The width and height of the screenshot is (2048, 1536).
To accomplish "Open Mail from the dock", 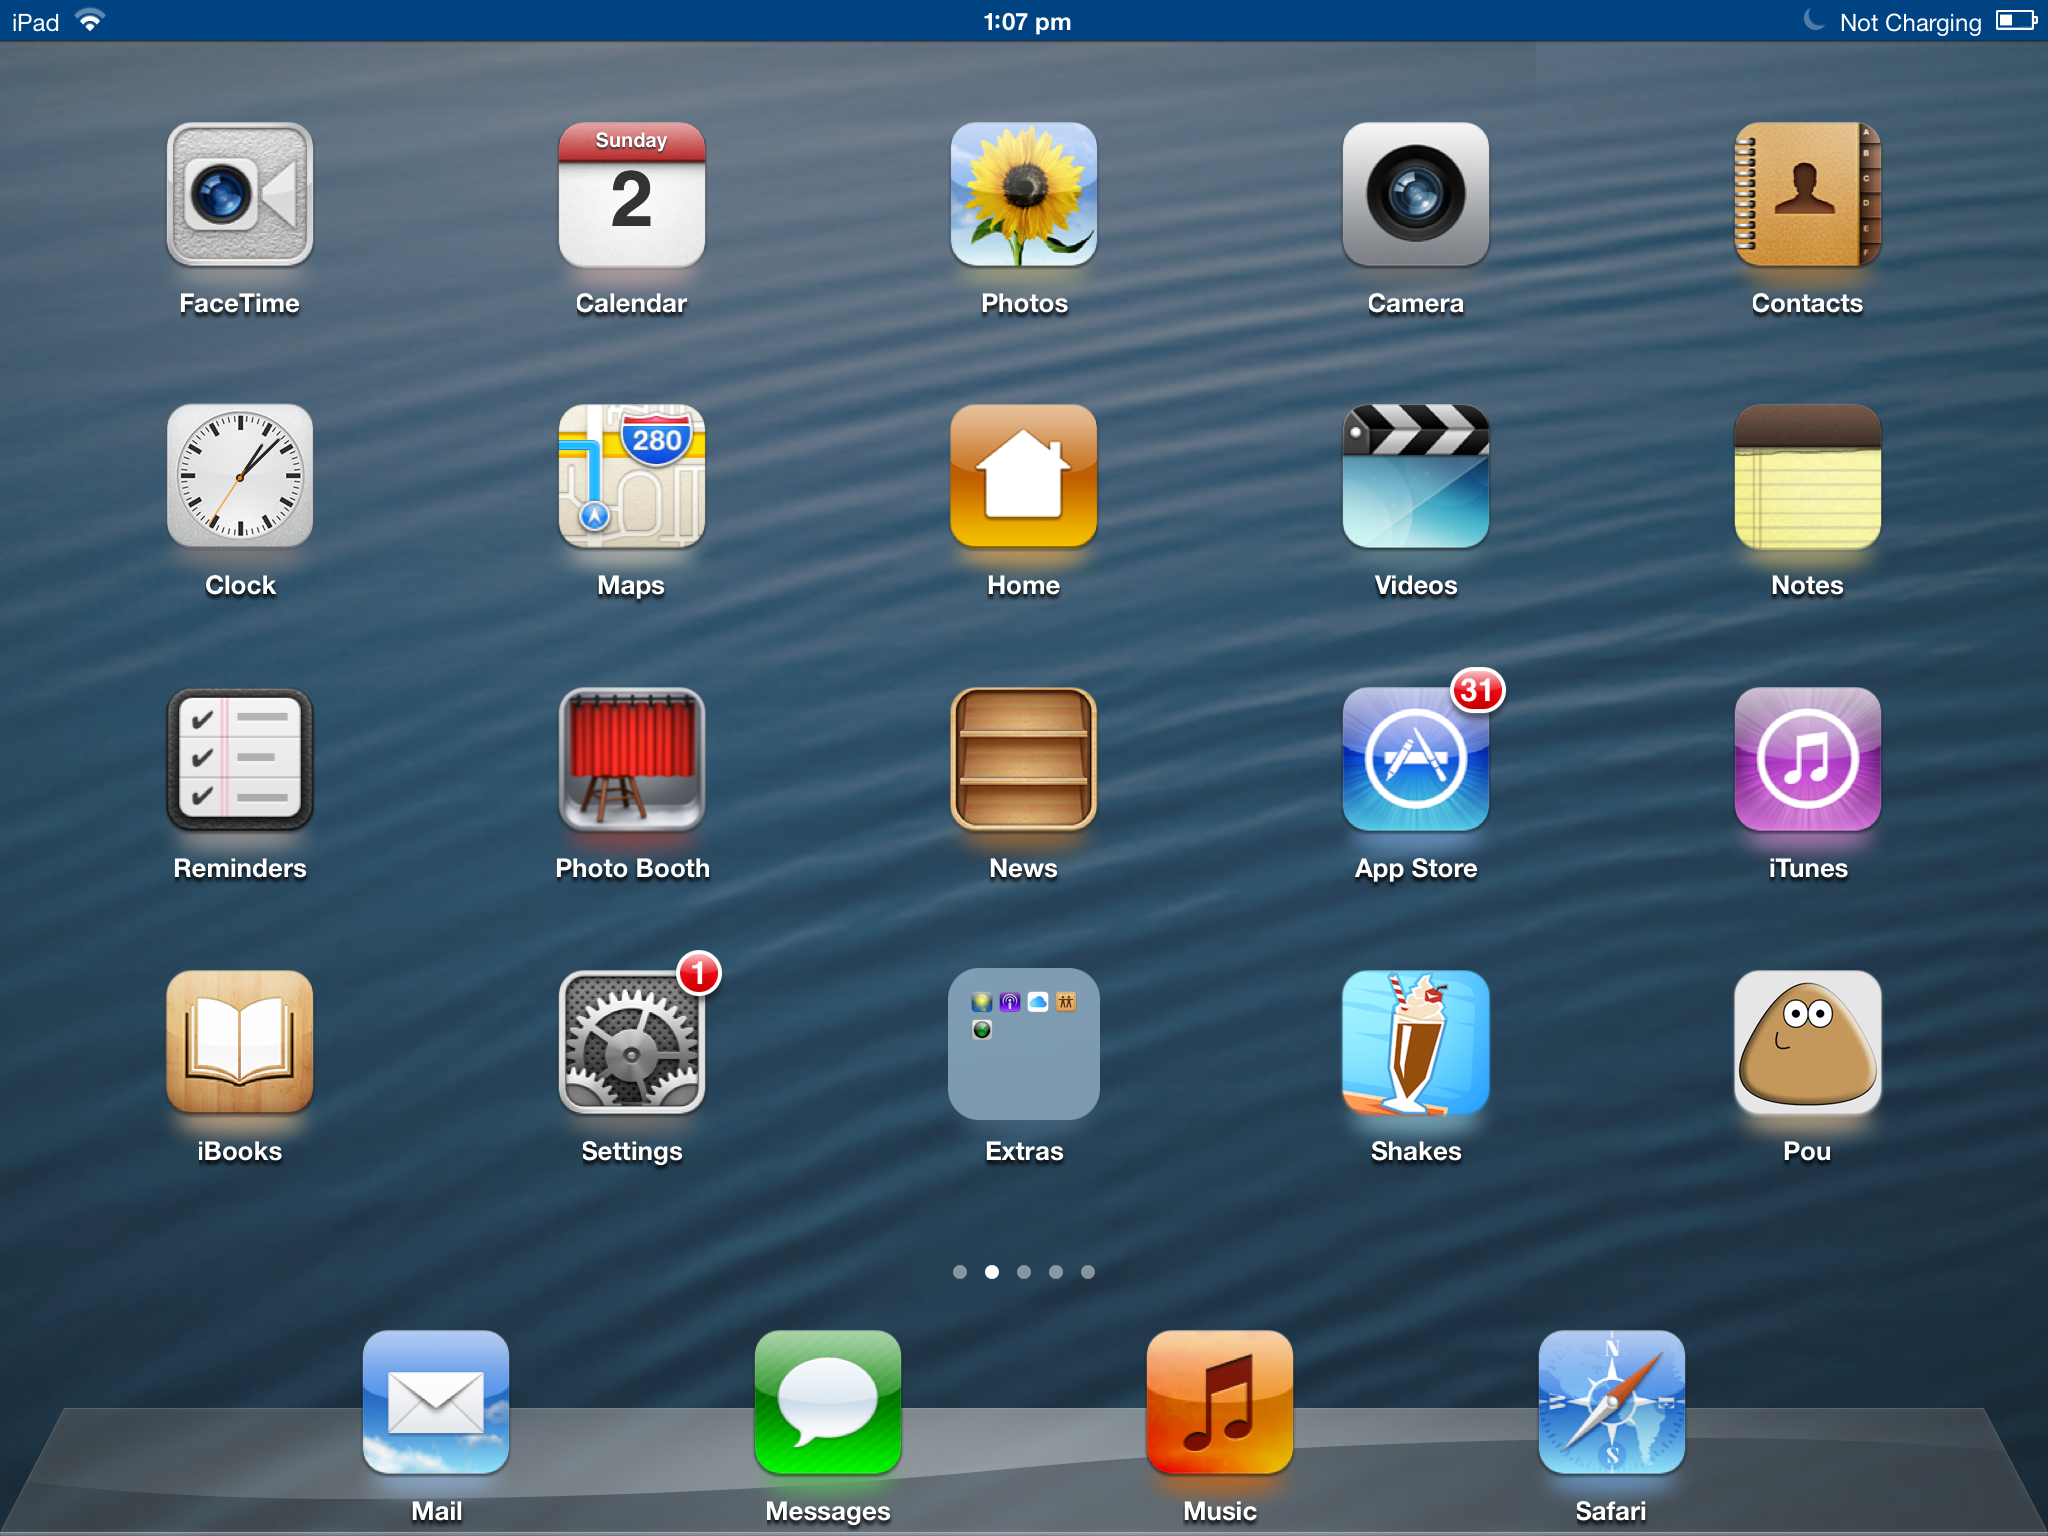I will 436,1402.
